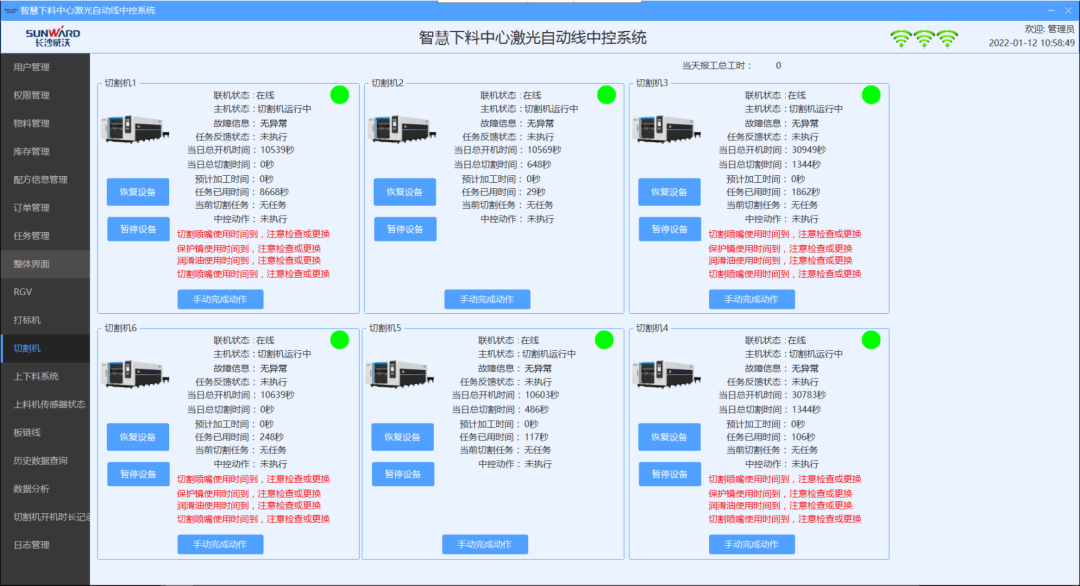The image size is (1080, 586).
Task: Click the machine image in 切割机4 panel
Action: [667, 374]
